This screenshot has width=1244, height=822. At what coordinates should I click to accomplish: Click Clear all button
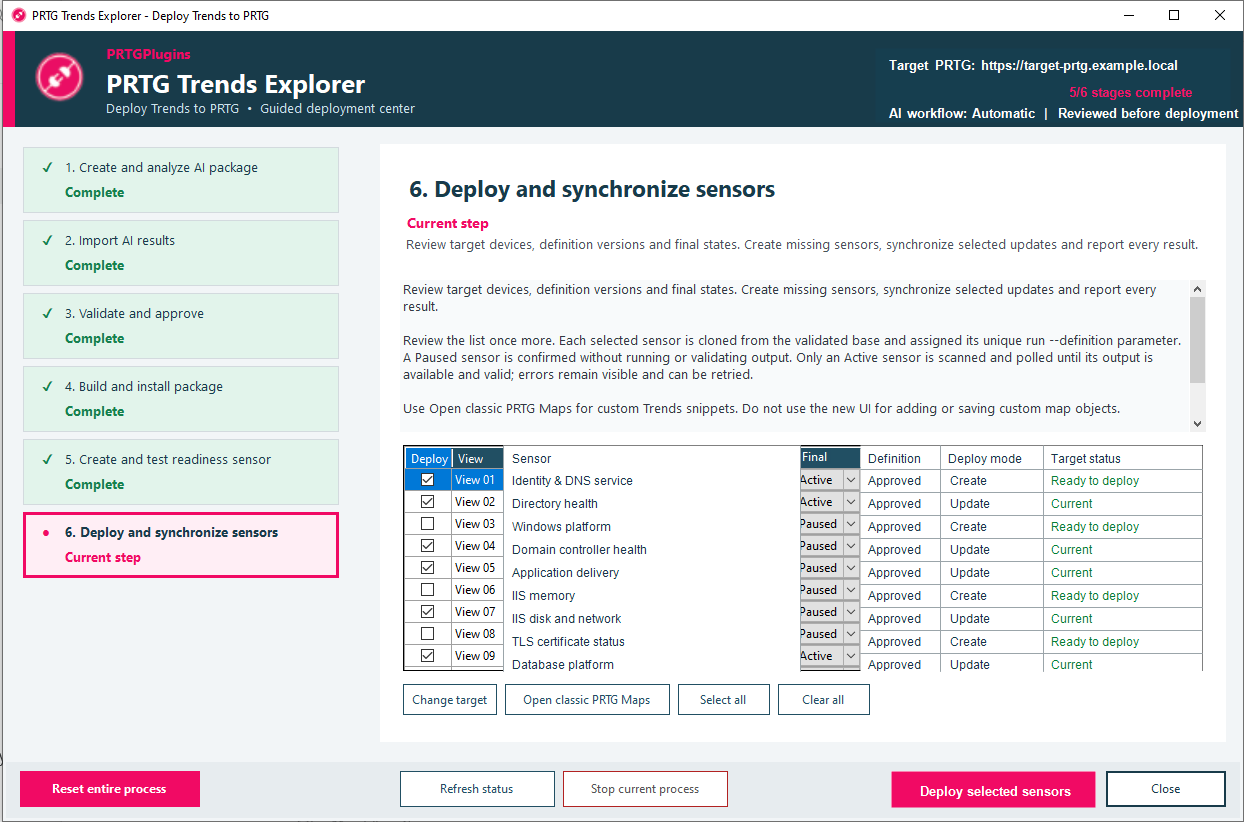pyautogui.click(x=823, y=700)
